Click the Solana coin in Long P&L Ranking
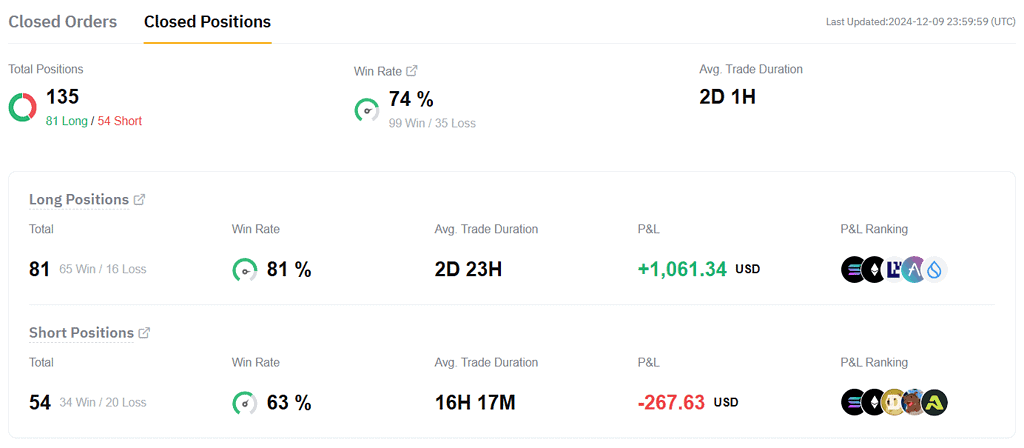This screenshot has height=448, width=1024. pyautogui.click(x=854, y=269)
